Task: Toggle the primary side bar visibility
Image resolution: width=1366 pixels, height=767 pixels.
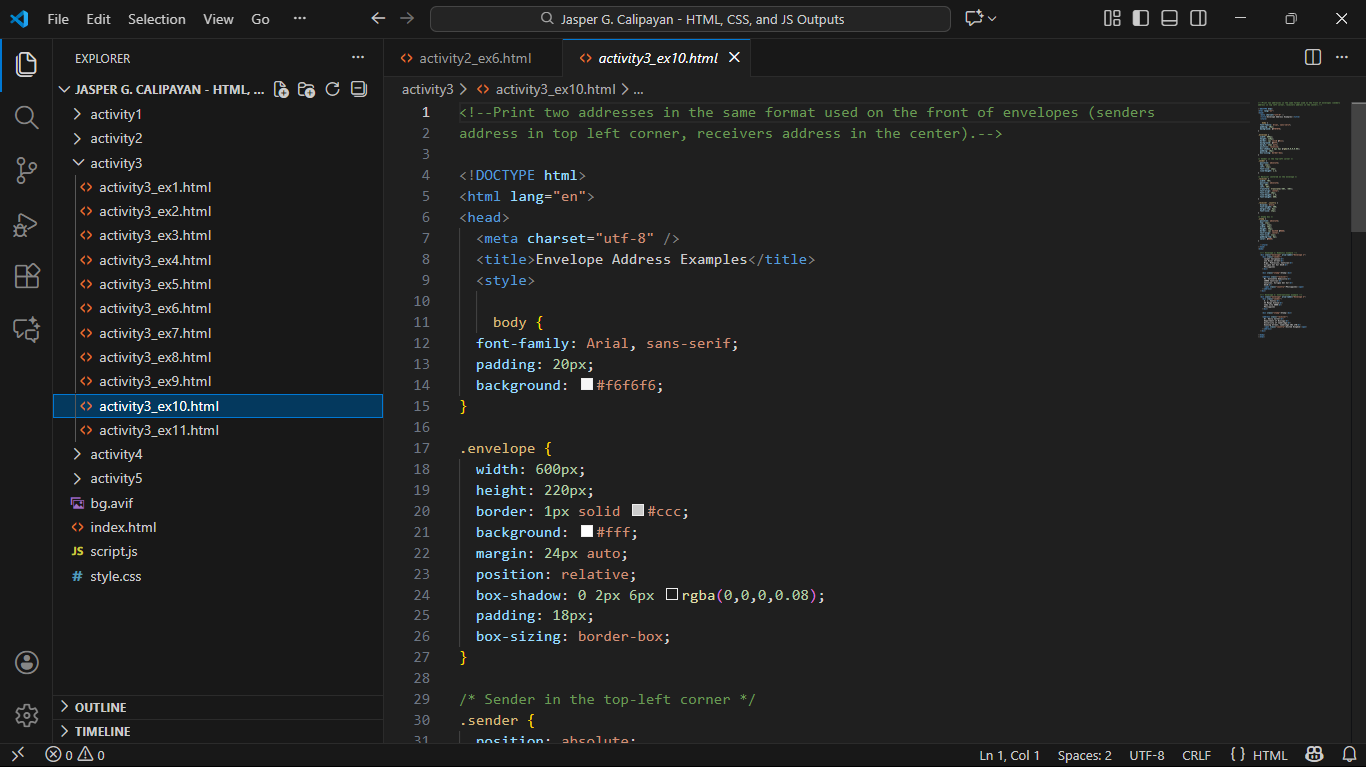Action: [1140, 19]
